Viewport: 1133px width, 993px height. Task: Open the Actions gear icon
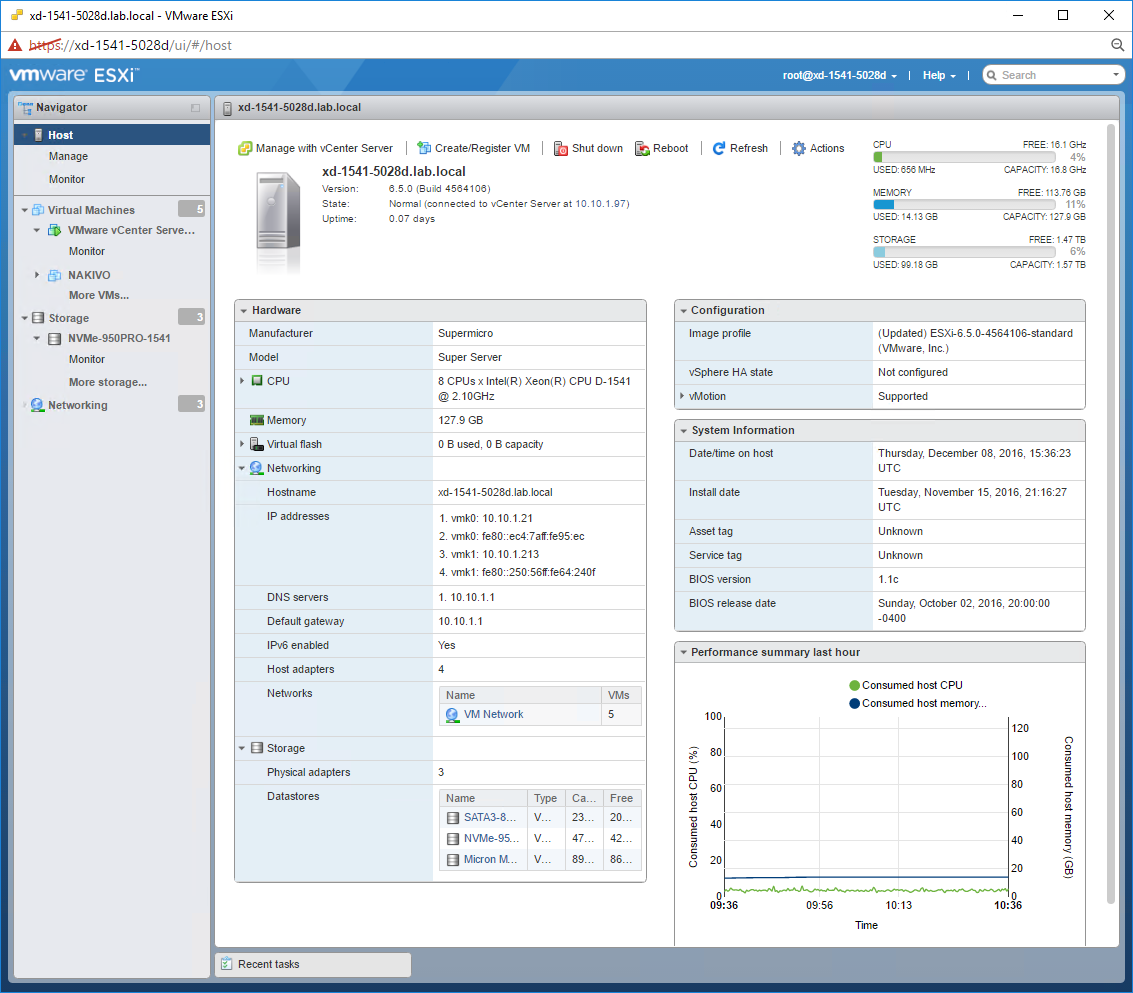(x=798, y=148)
